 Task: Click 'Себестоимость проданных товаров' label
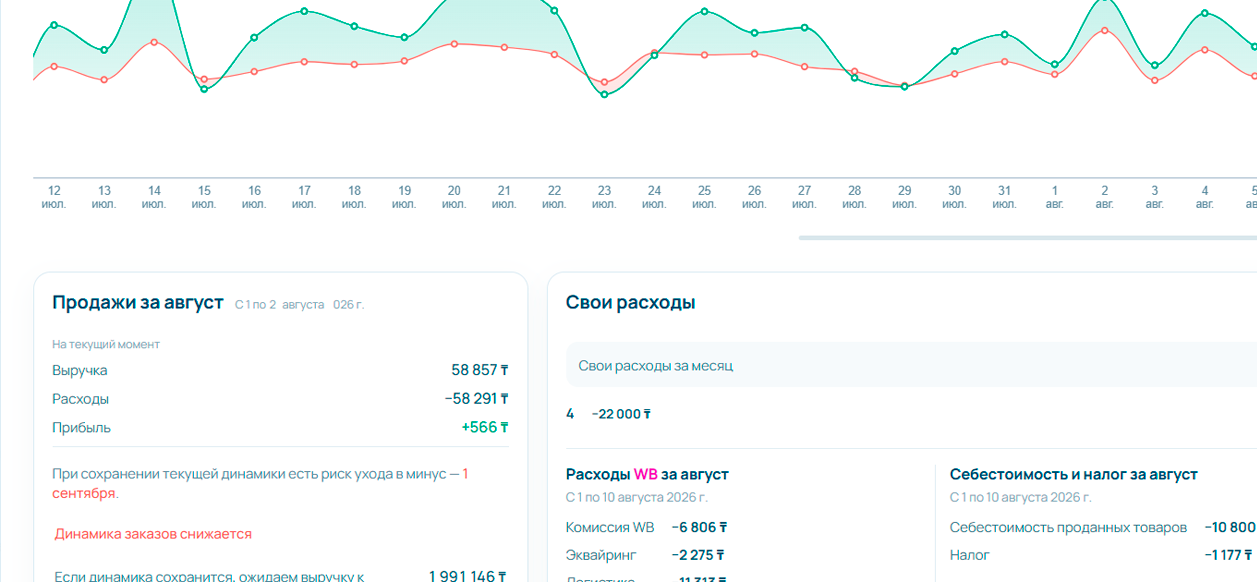[x=1068, y=527]
